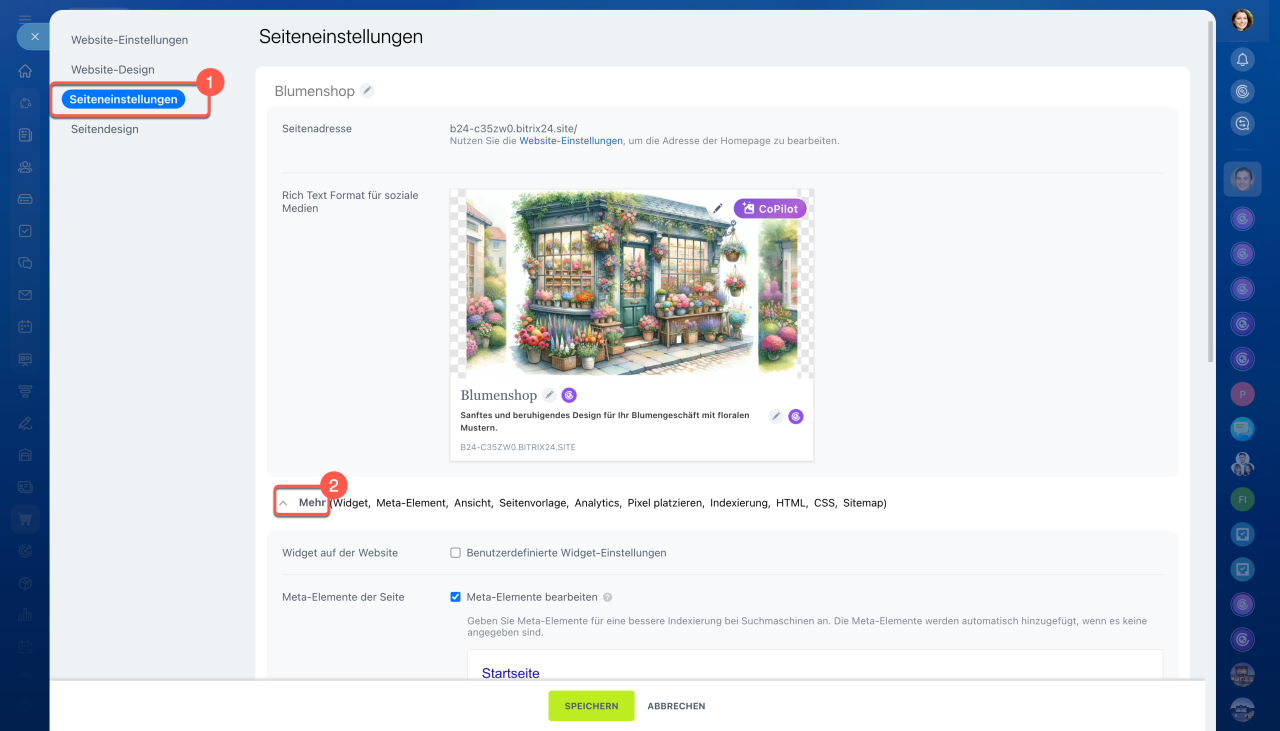Open the teal chat bubble item in the right sidebar
The width and height of the screenshot is (1280, 731).
click(1242, 429)
